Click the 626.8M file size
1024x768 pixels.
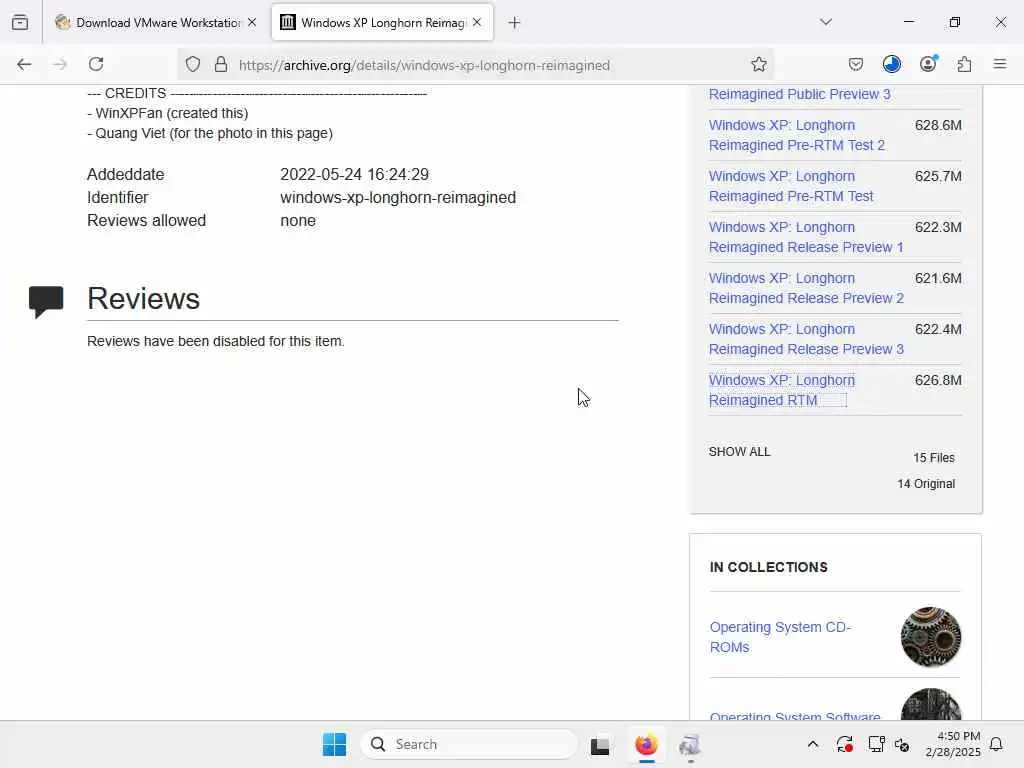[x=938, y=380]
